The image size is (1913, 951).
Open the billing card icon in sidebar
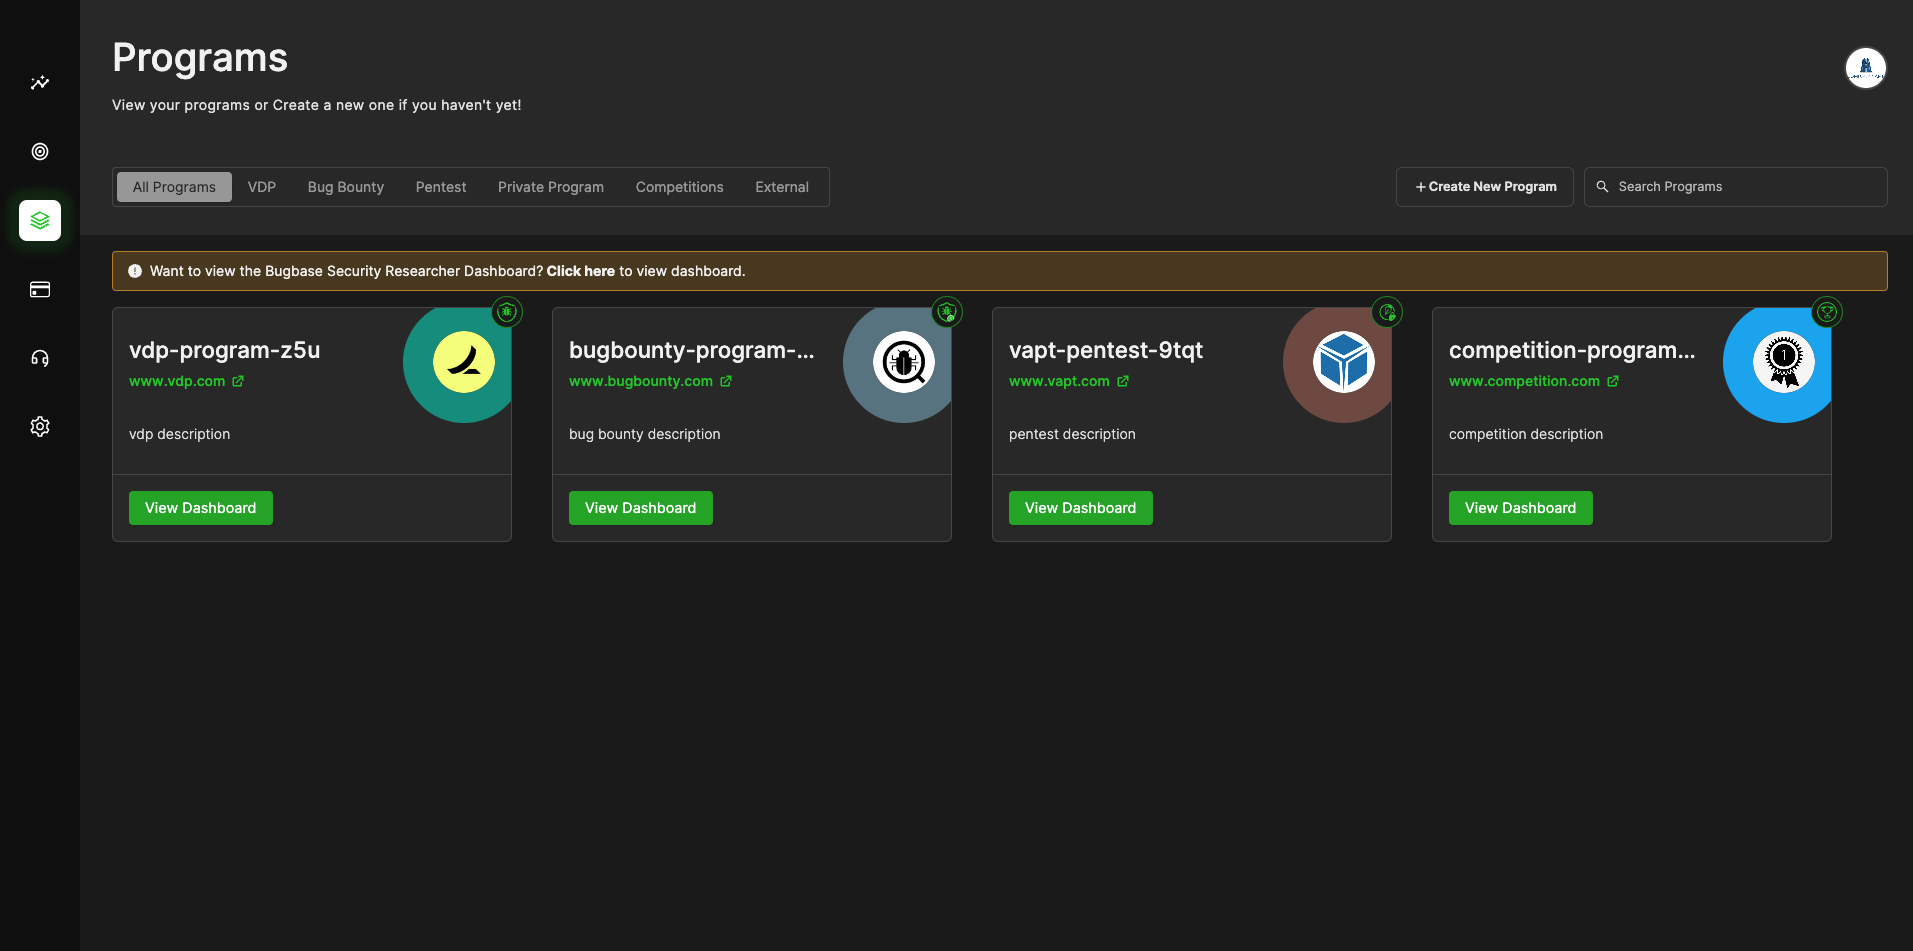click(40, 290)
